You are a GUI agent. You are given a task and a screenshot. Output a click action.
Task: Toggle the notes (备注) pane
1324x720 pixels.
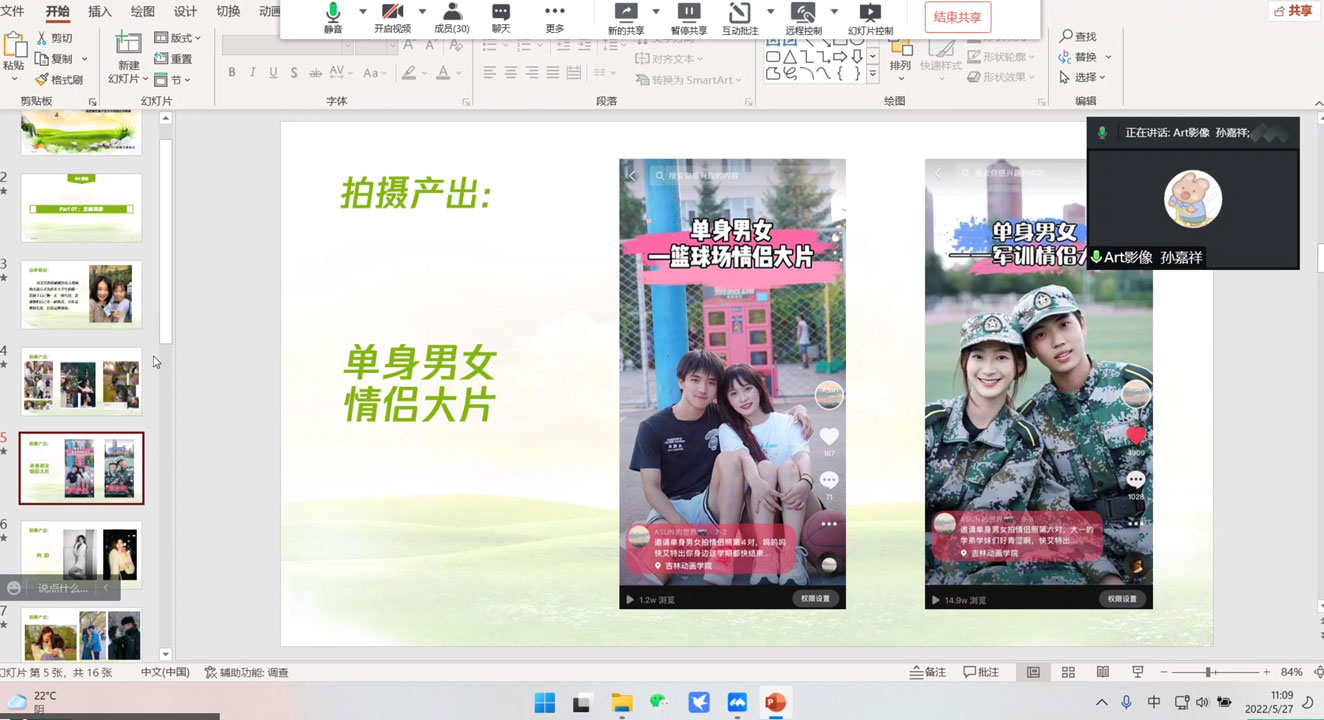pos(928,672)
